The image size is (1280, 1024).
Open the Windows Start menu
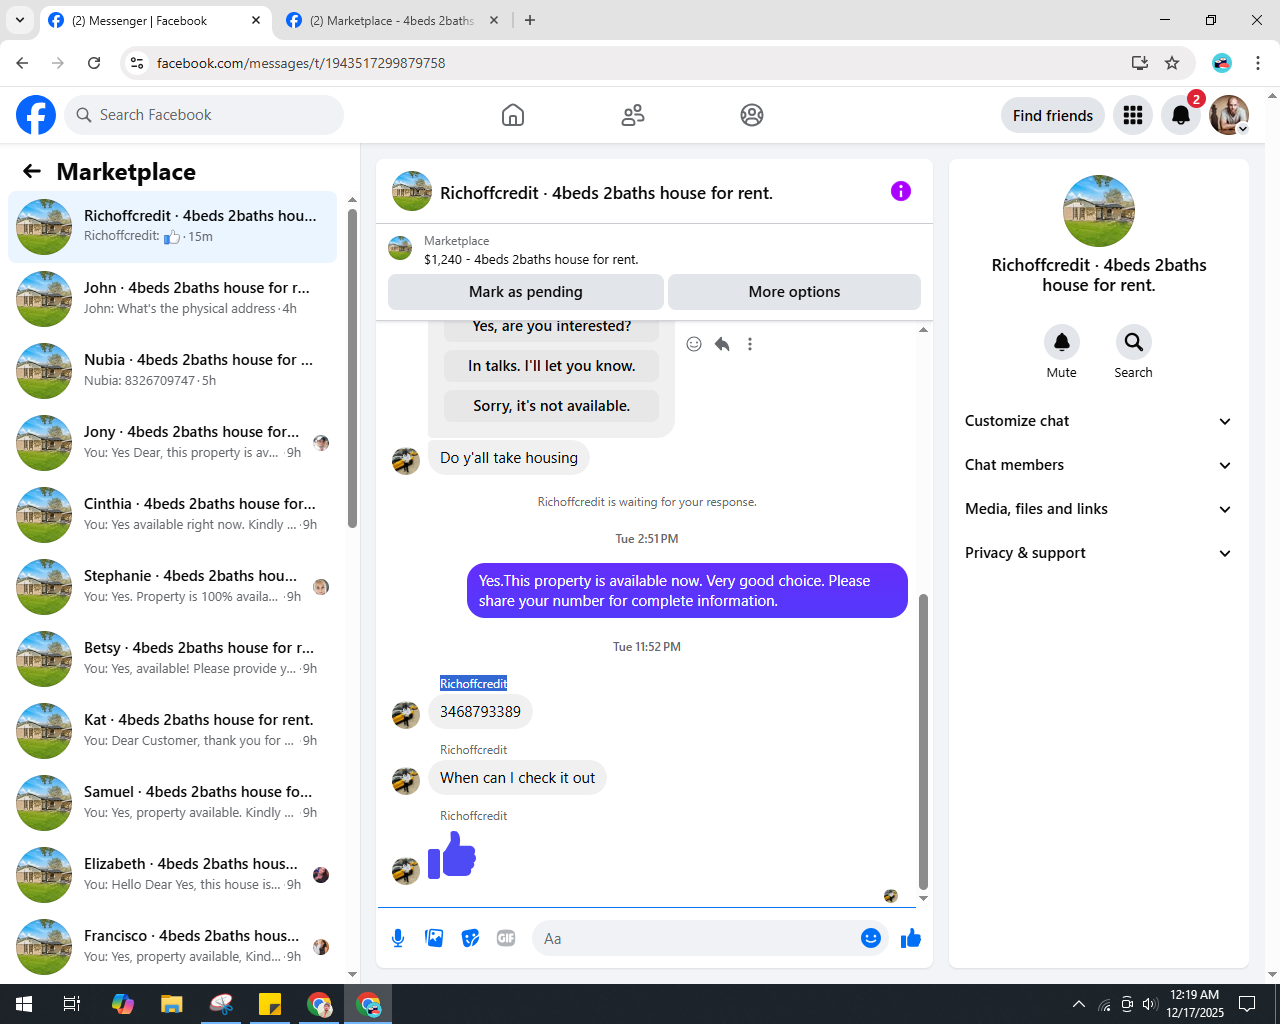[x=24, y=1004]
